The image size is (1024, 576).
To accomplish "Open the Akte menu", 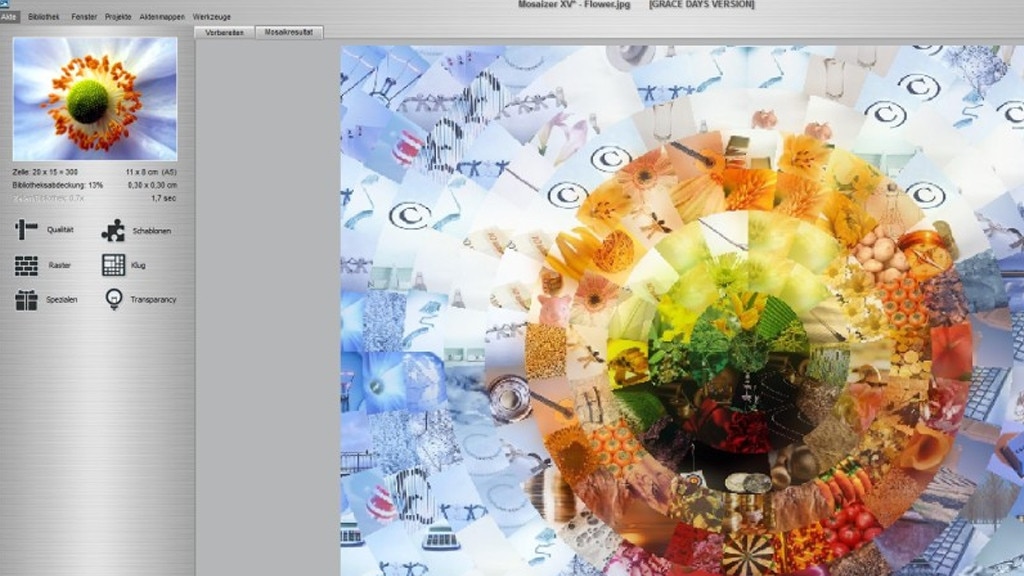I will (9, 16).
